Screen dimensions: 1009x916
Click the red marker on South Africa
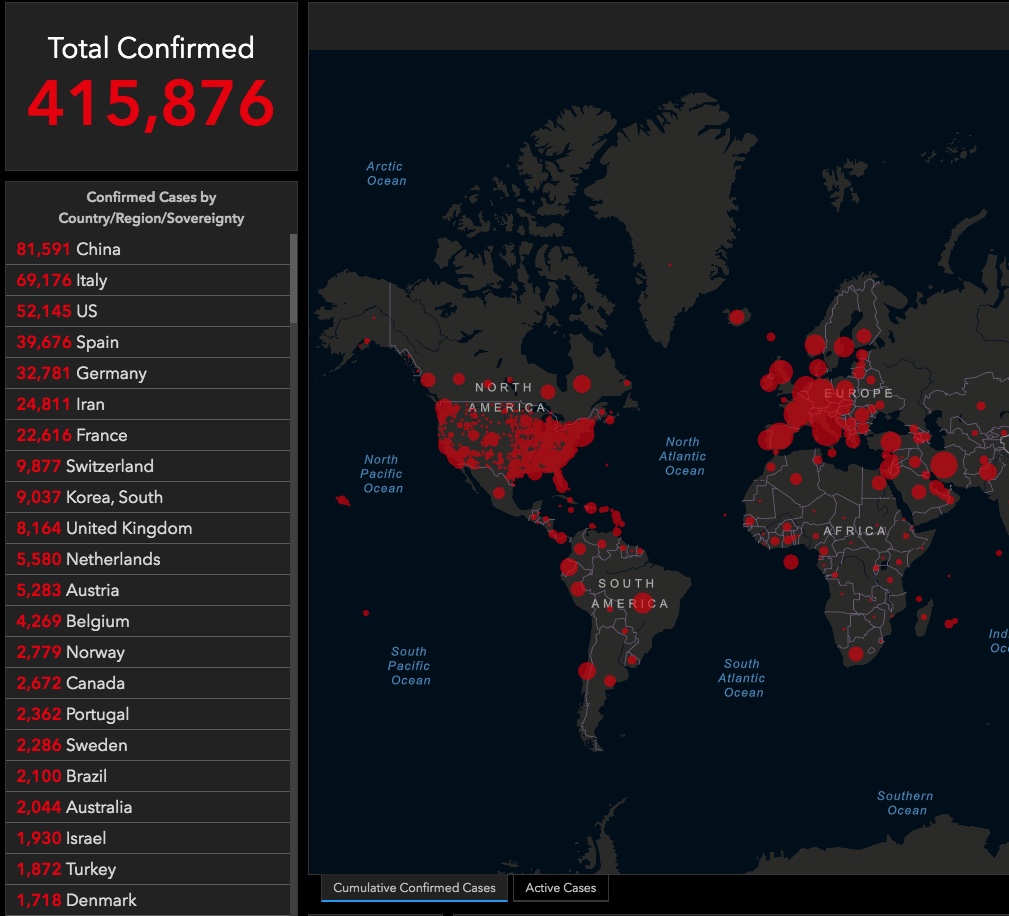[855, 654]
